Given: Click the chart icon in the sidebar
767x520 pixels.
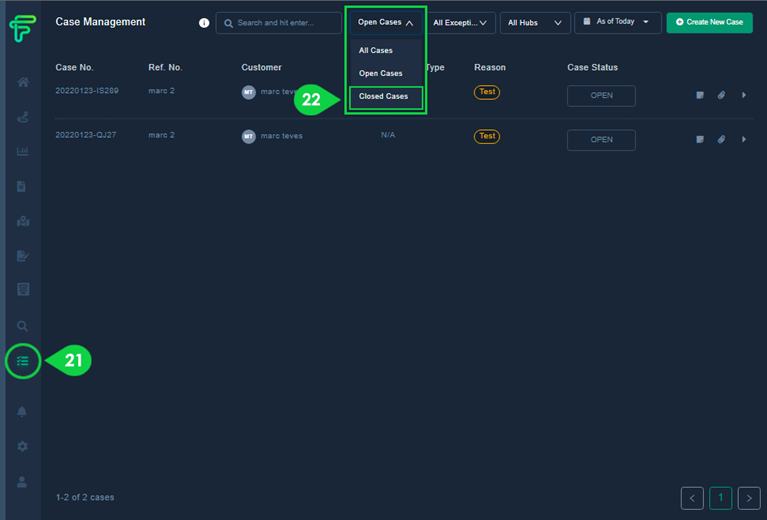Looking at the screenshot, I should [x=22, y=152].
